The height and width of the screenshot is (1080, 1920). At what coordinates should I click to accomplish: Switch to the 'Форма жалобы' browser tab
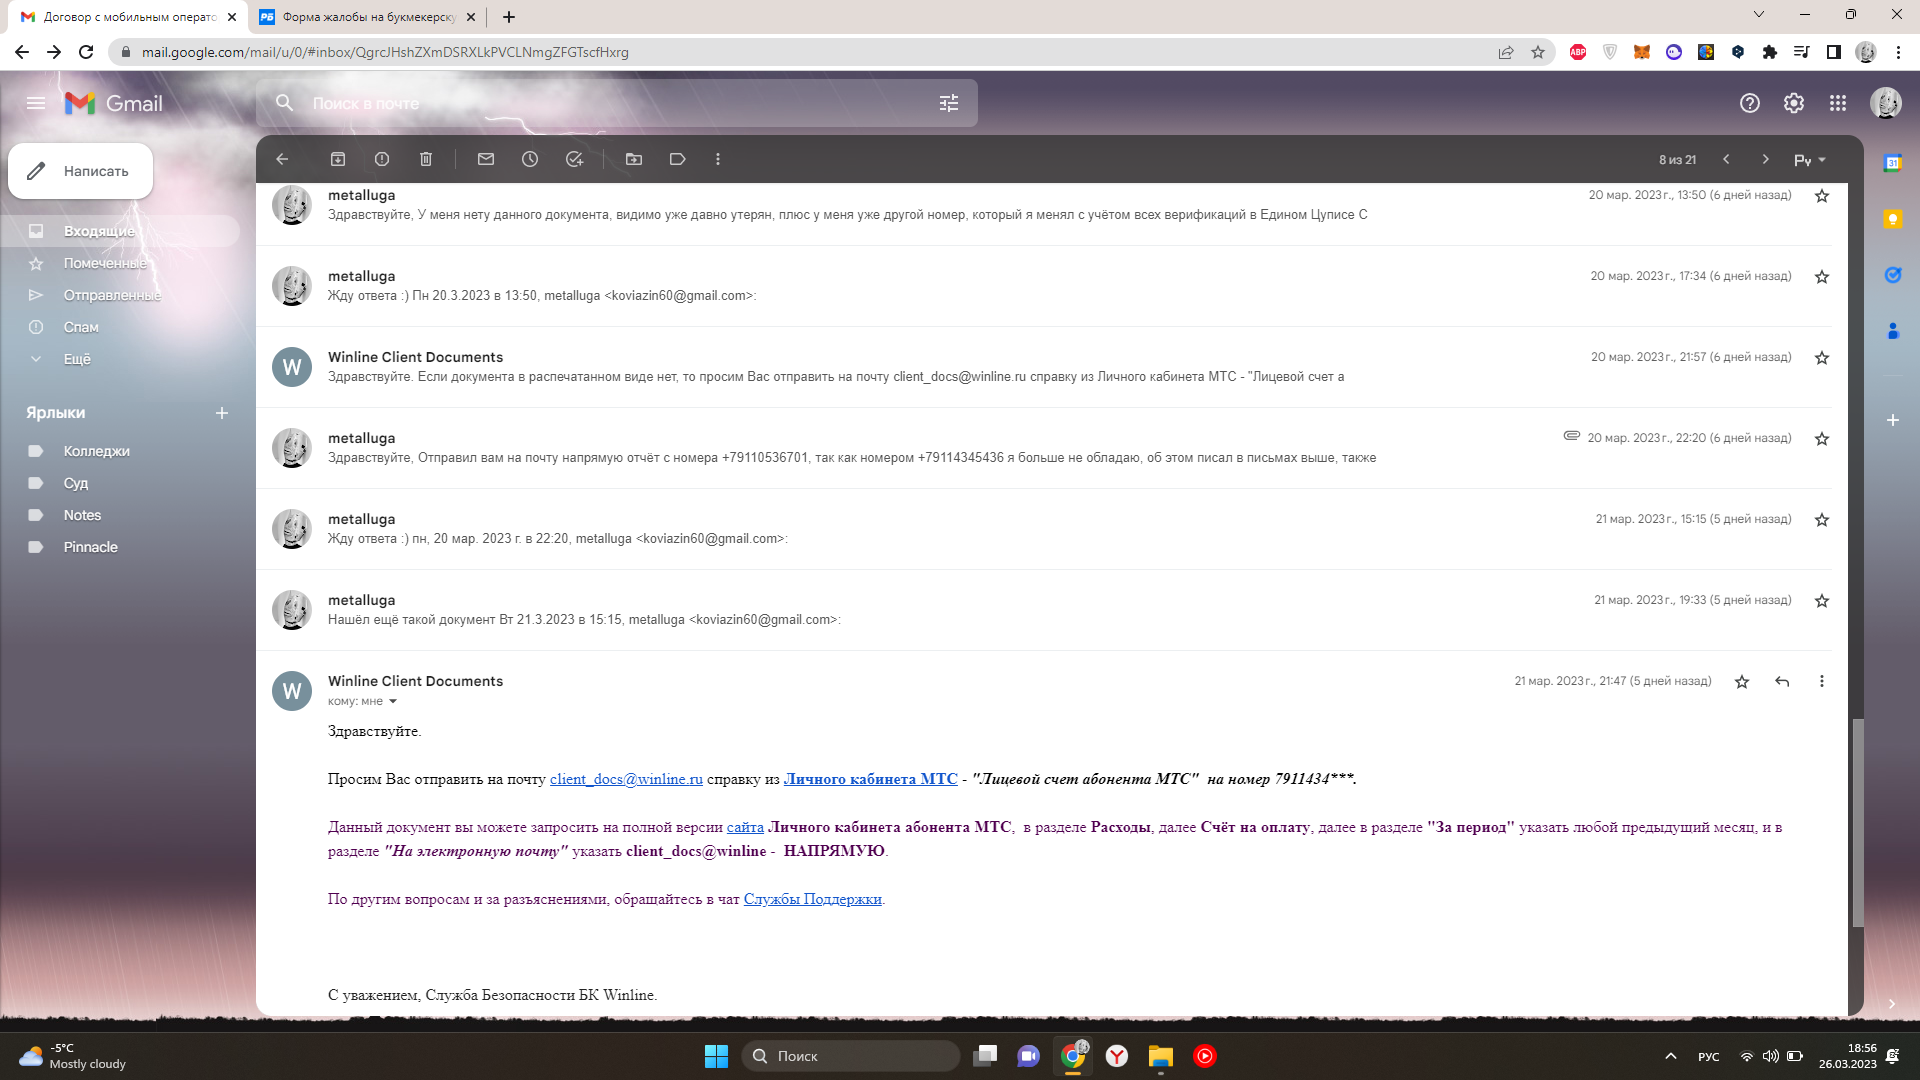(x=367, y=17)
